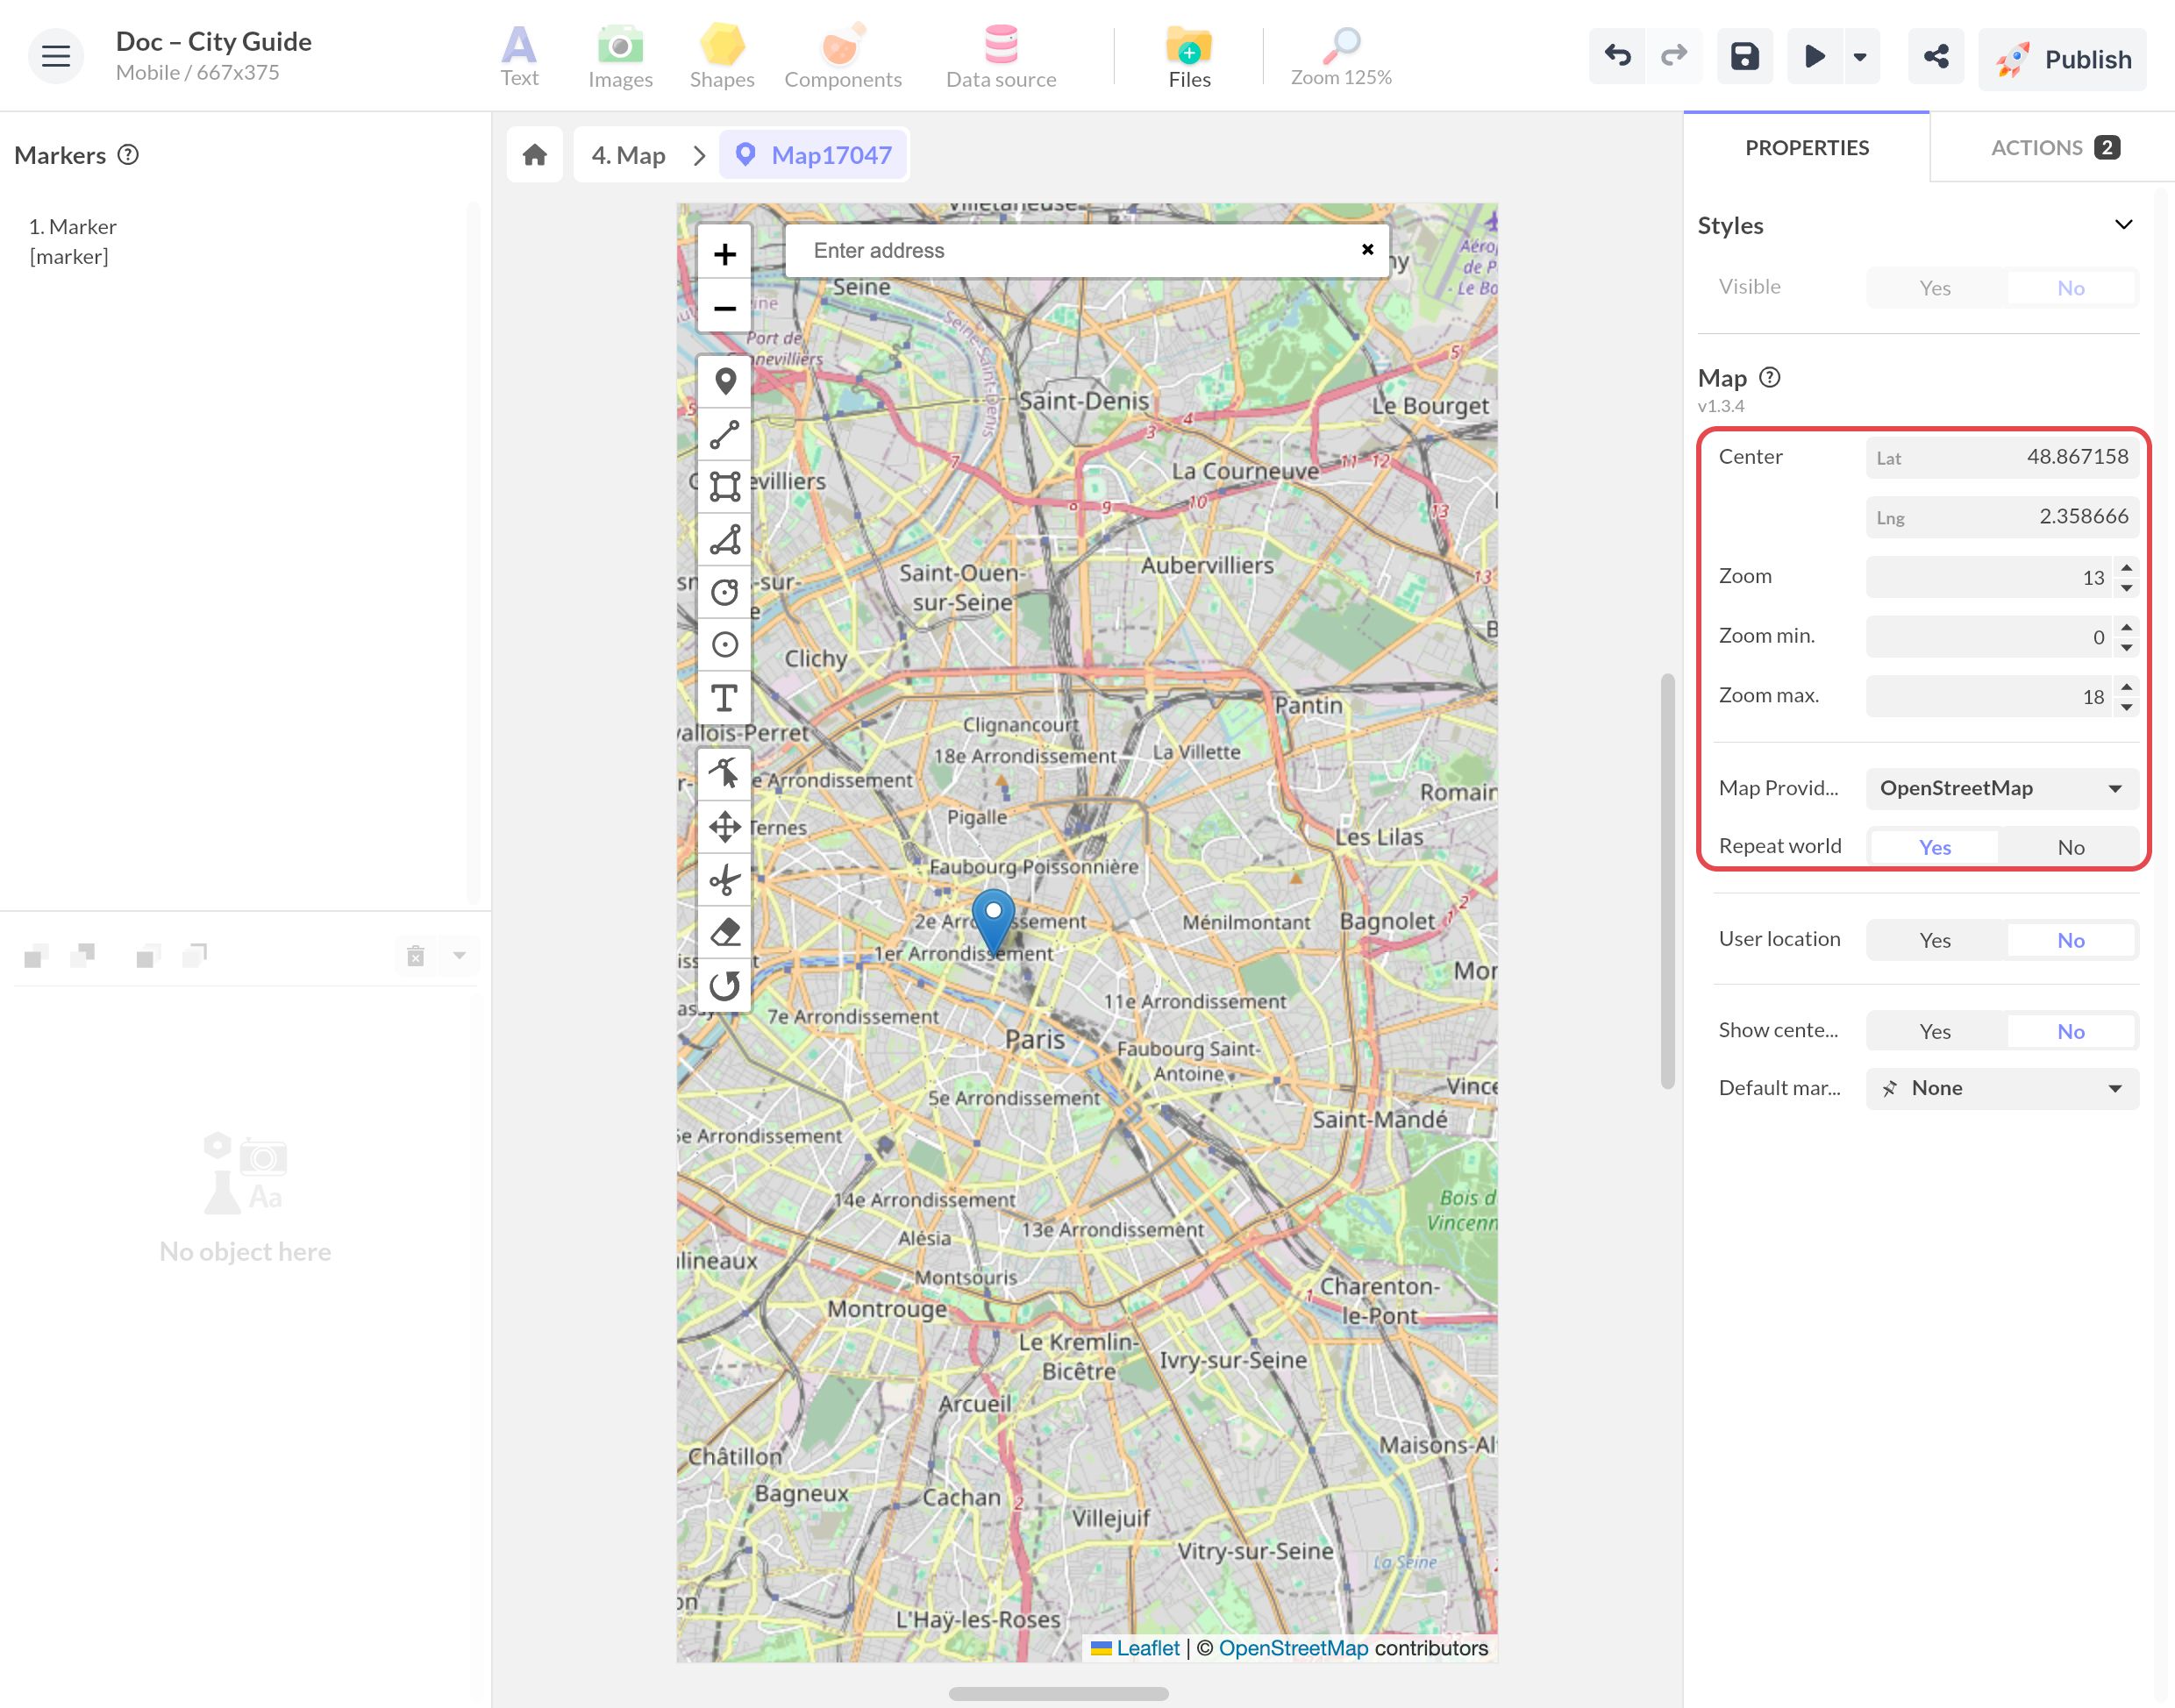
Task: Open 4. Map breadcrumb item
Action: 628,155
